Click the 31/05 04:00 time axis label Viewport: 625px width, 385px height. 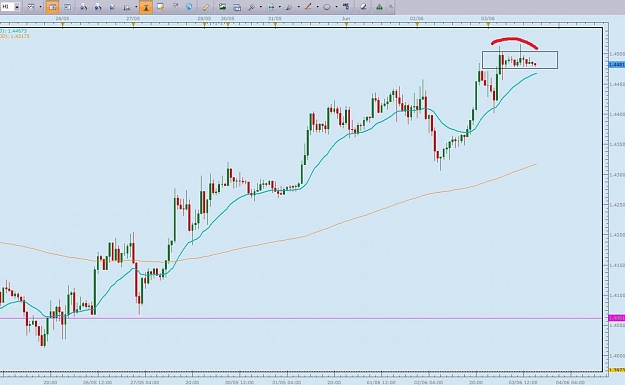(x=287, y=382)
